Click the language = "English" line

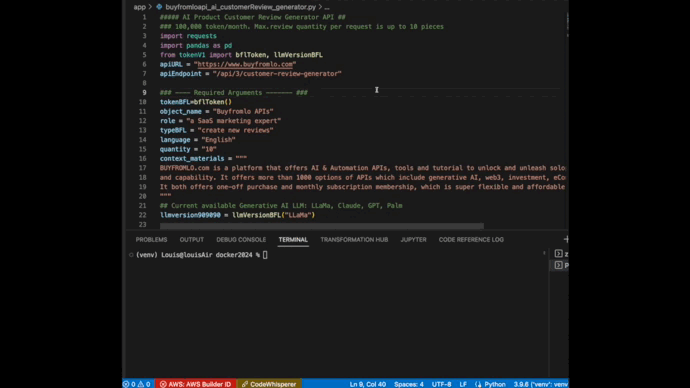[198, 139]
